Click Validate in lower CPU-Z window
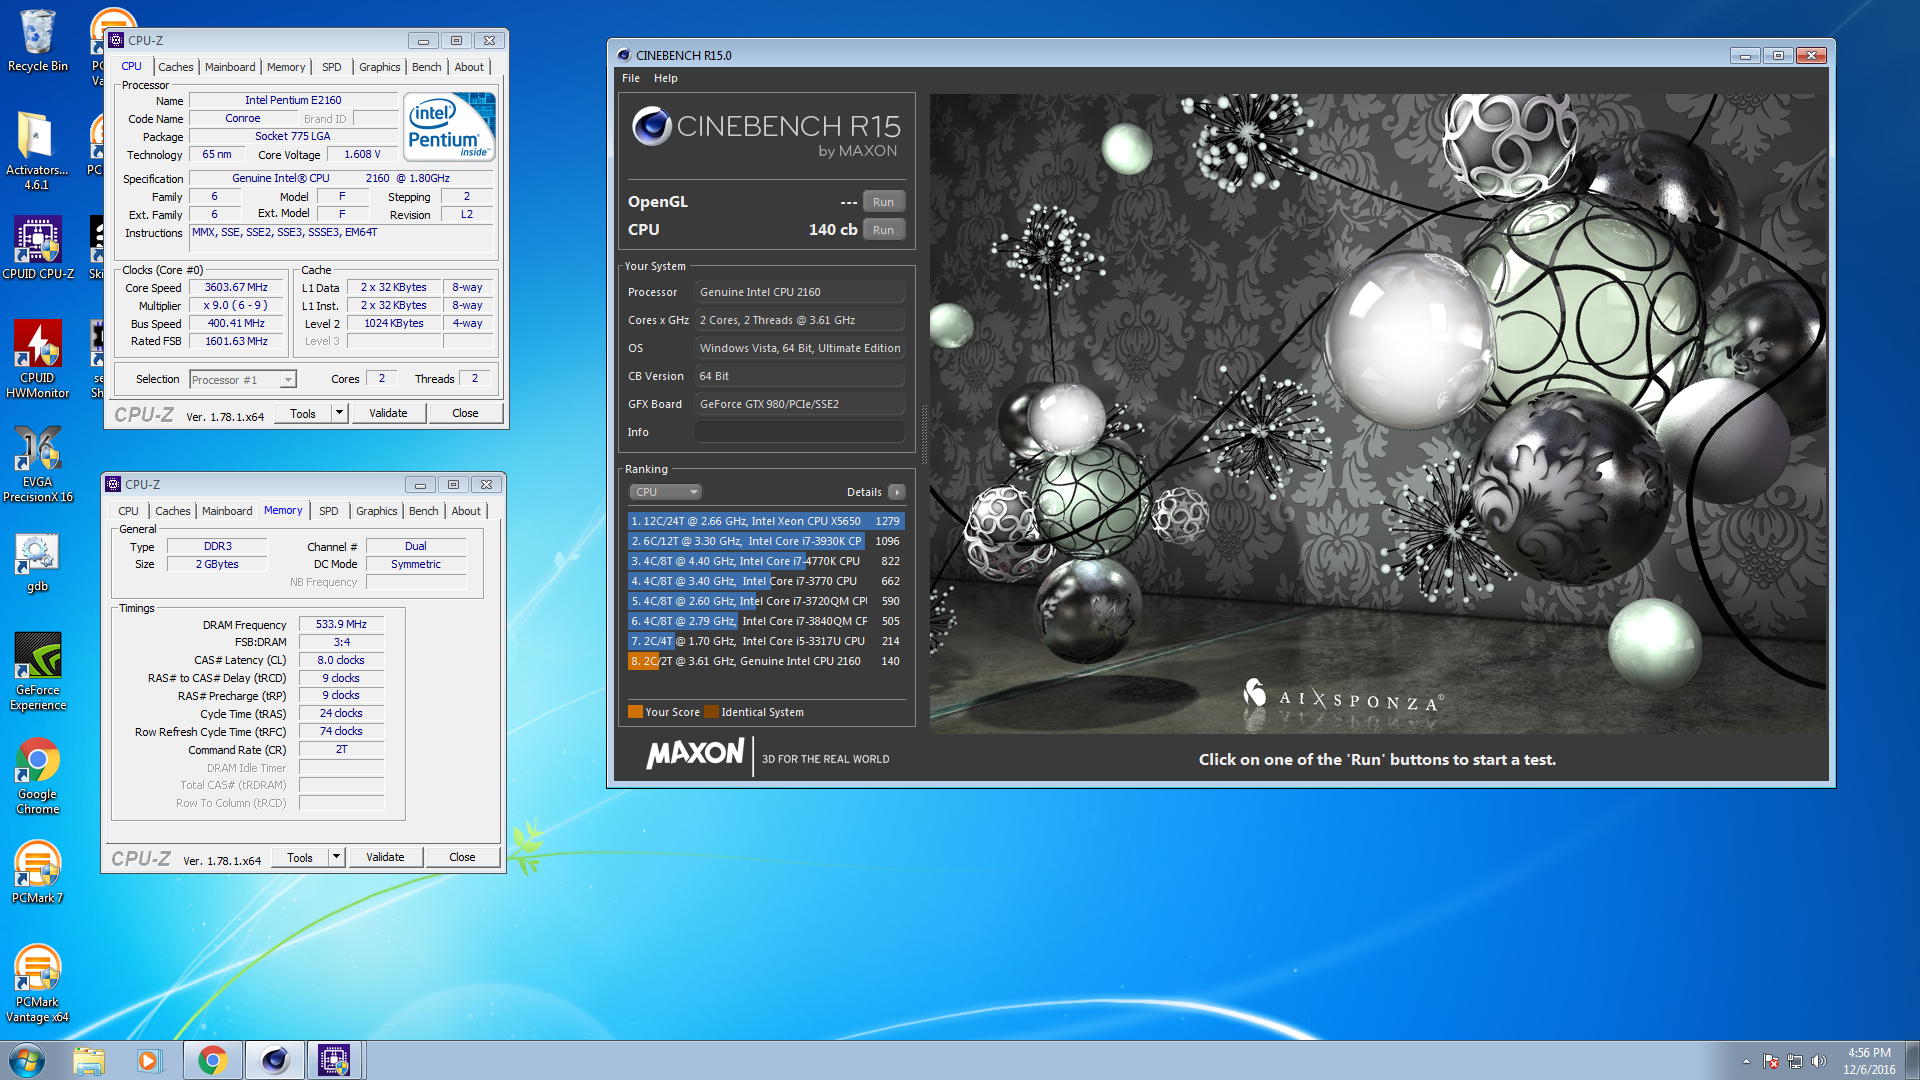 pyautogui.click(x=385, y=857)
